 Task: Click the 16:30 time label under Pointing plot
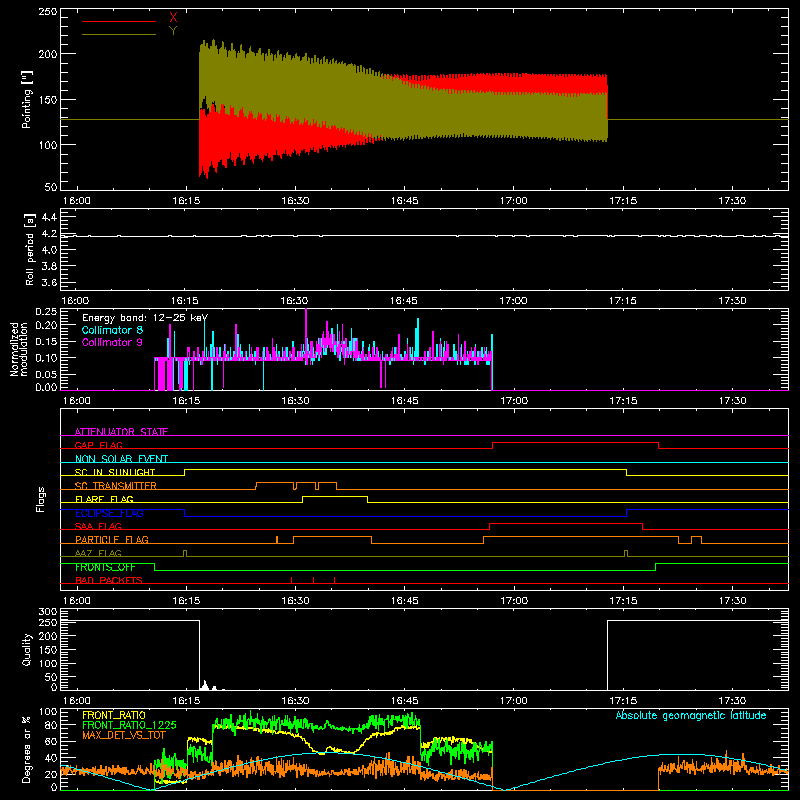pos(295,201)
